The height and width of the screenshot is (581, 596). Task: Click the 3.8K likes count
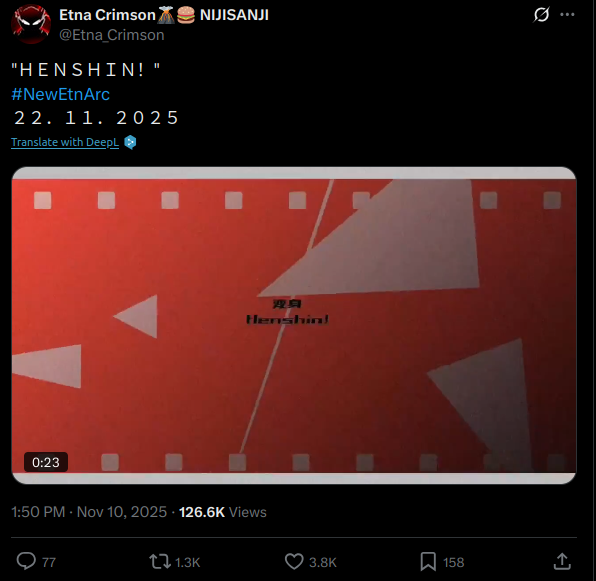pos(323,562)
